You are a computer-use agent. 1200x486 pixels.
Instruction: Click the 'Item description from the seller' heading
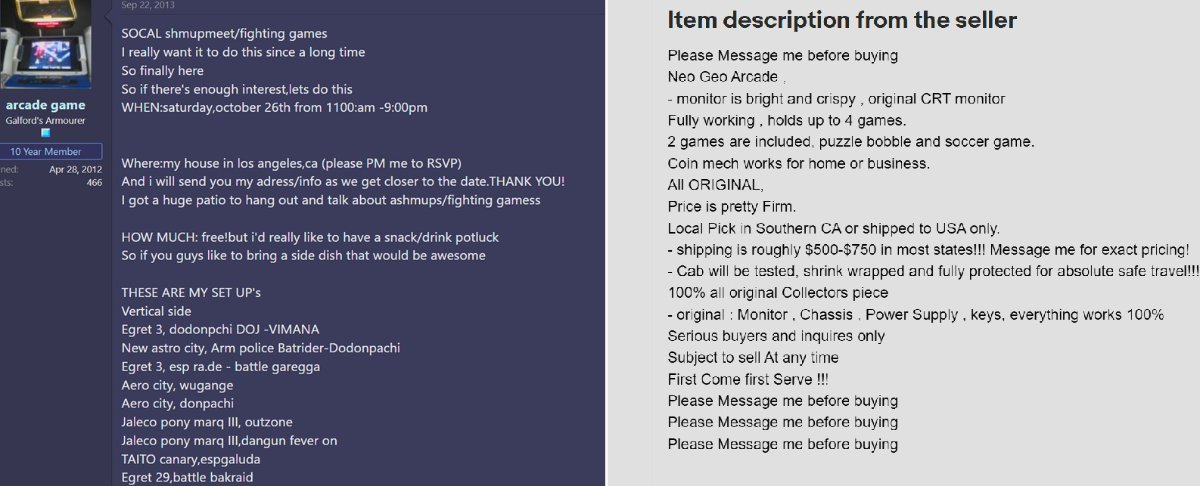click(x=842, y=19)
